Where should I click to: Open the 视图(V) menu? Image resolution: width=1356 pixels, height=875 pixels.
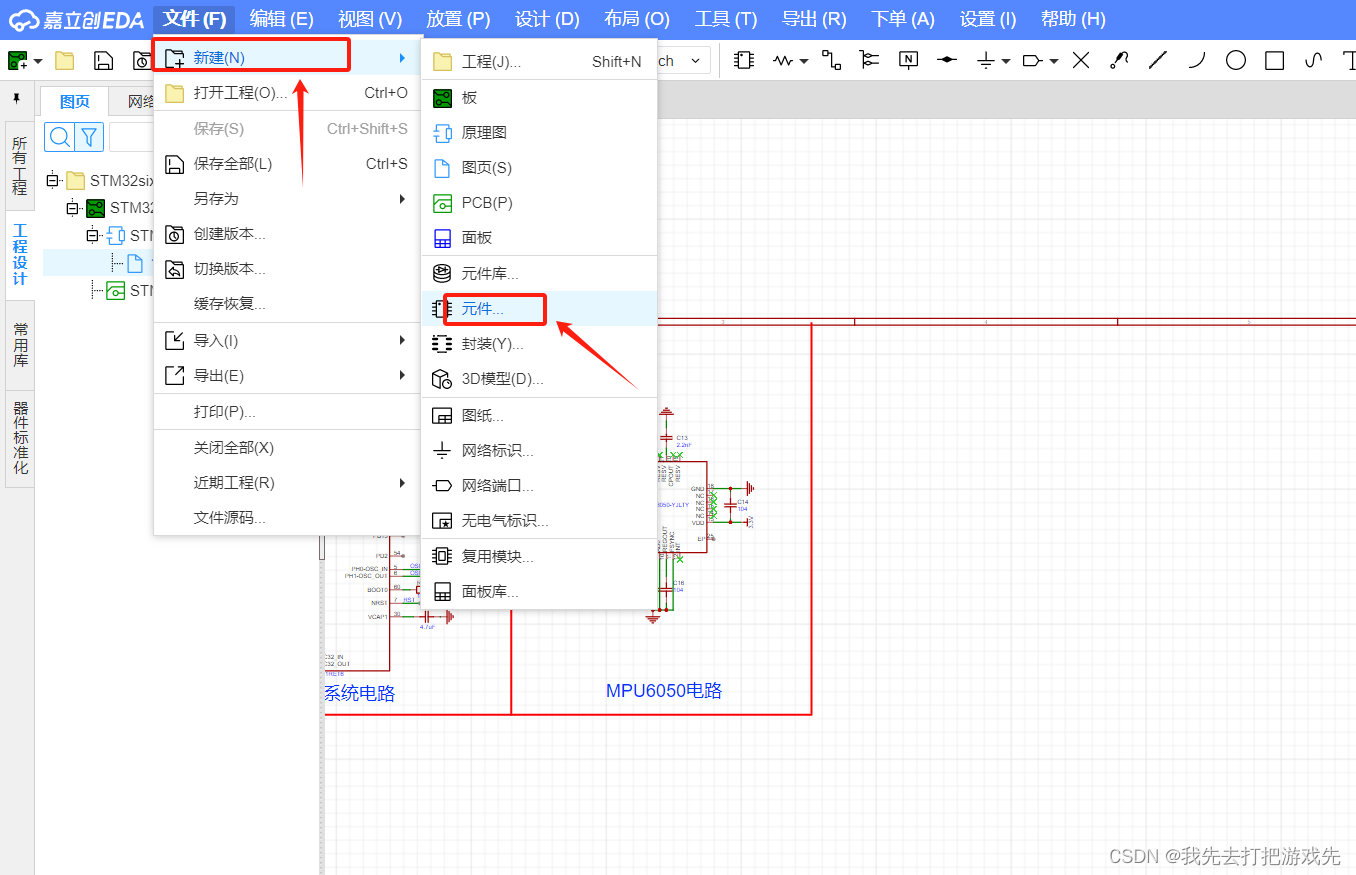369,19
